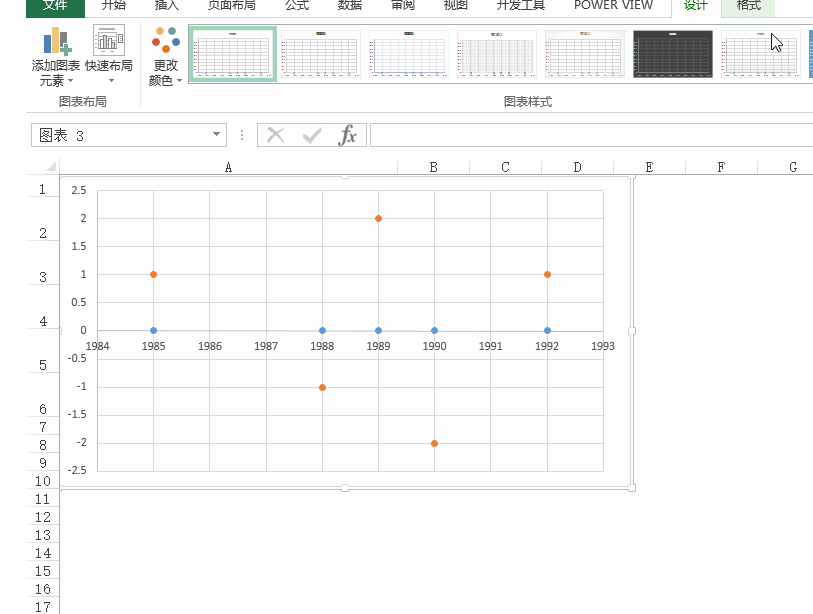This screenshot has width=813, height=614.
Task: Click the fx Insert Function icon
Action: tap(347, 135)
